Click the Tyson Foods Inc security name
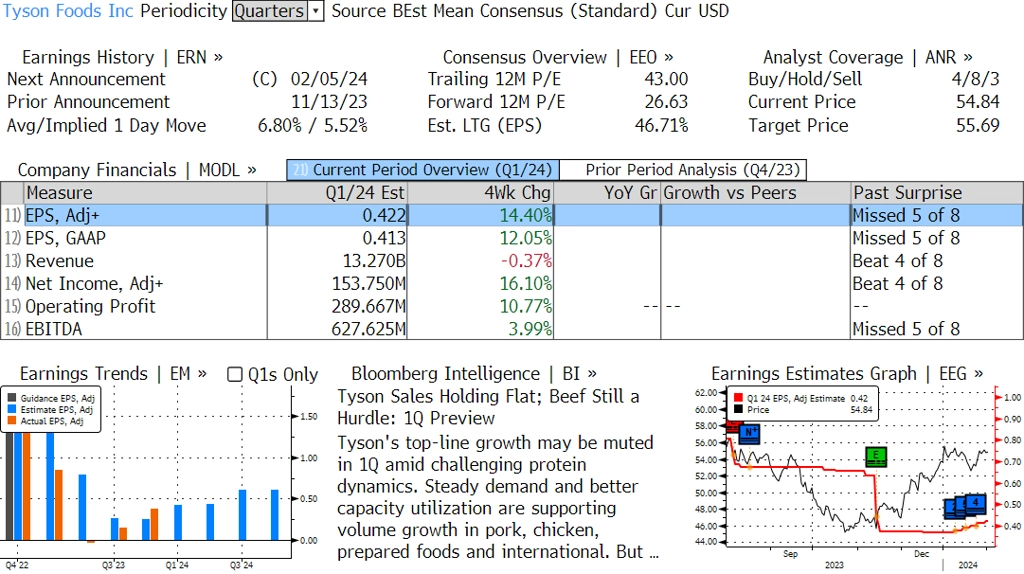Image resolution: width=1024 pixels, height=574 pixels. tap(68, 12)
